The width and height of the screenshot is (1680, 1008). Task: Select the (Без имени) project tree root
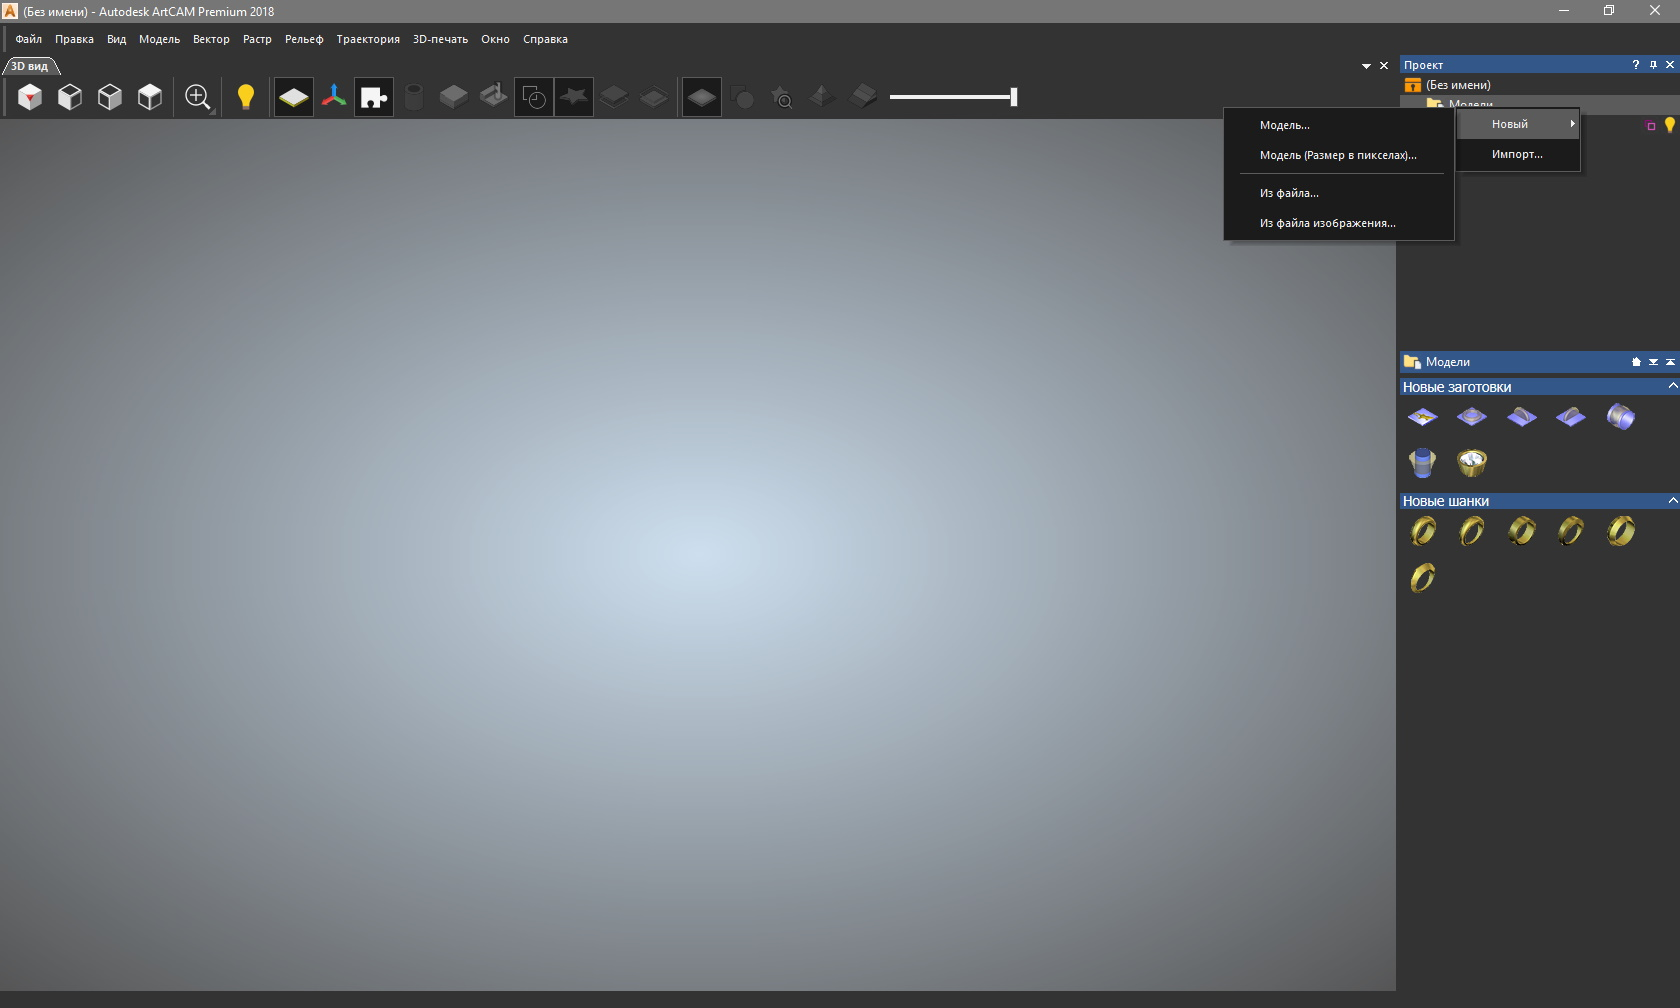click(1458, 85)
